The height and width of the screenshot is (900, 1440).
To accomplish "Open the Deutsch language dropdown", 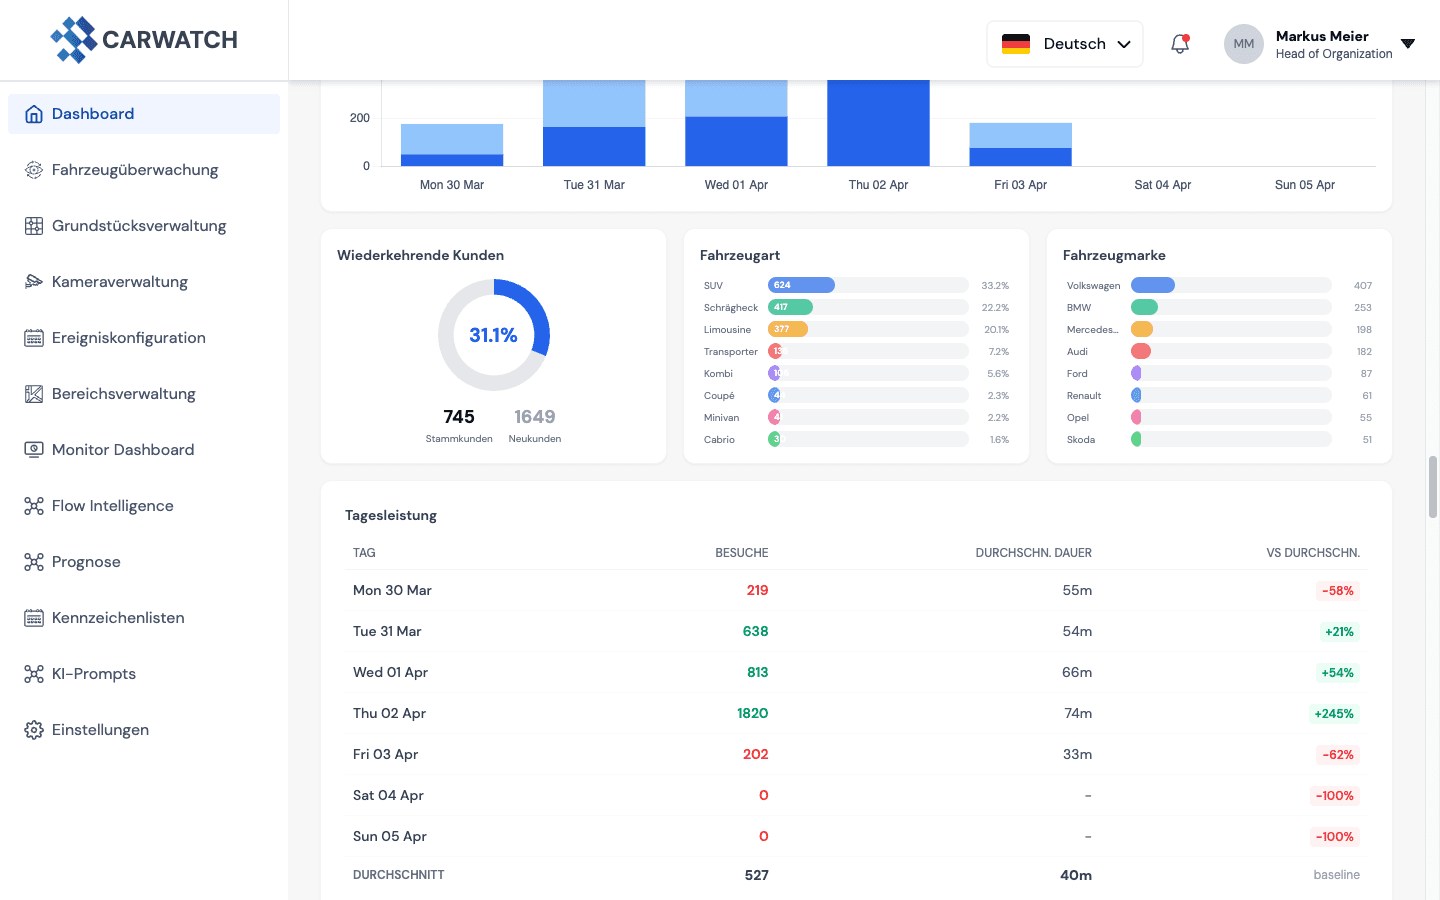I will (1064, 43).
